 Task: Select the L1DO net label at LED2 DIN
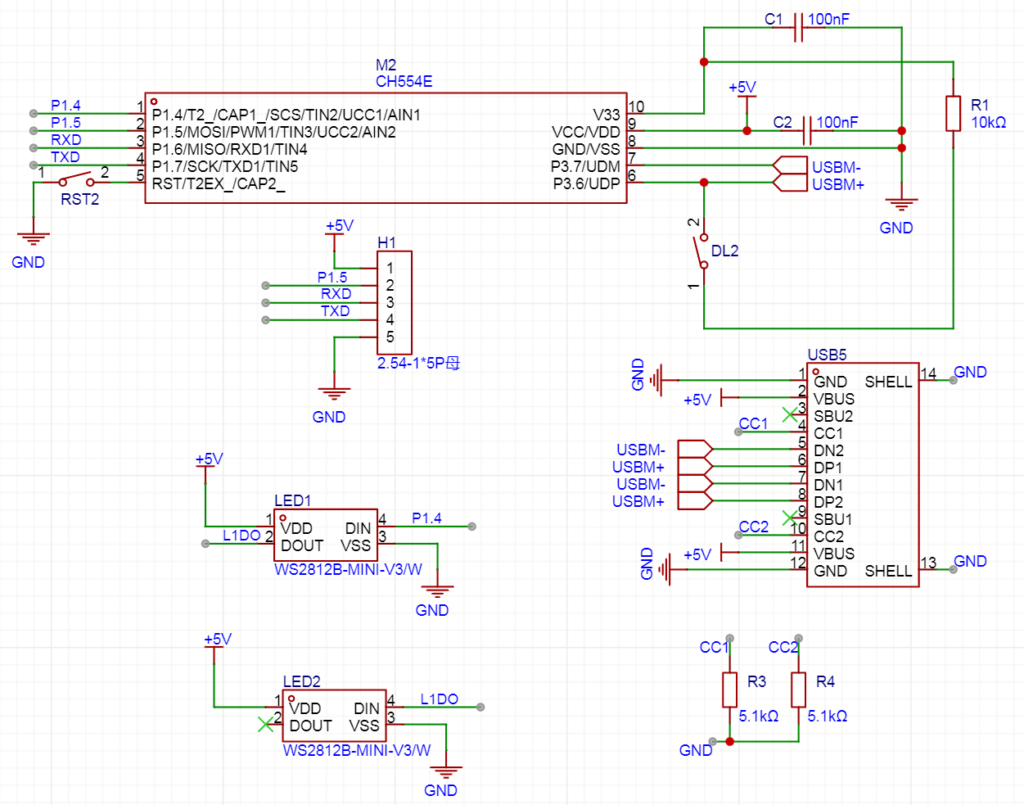click(x=439, y=698)
